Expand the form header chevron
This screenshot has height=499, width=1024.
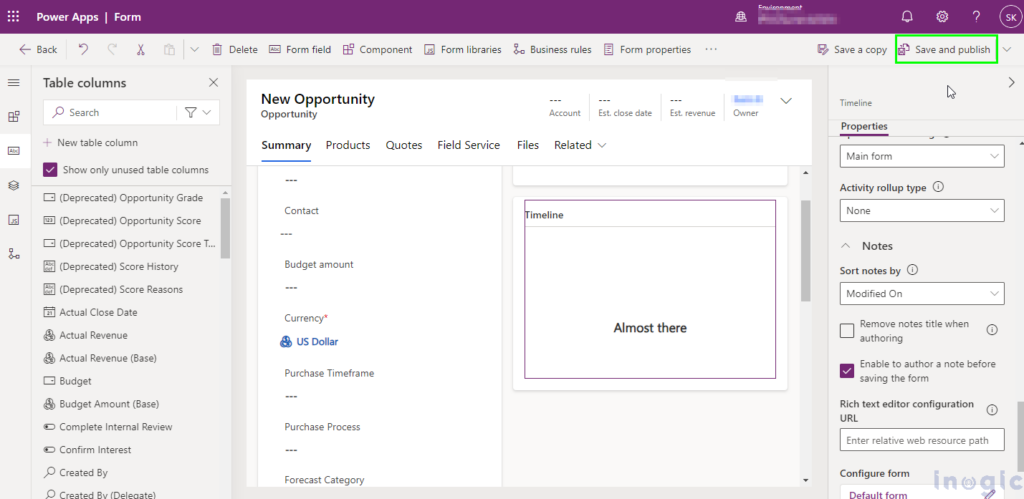[786, 101]
